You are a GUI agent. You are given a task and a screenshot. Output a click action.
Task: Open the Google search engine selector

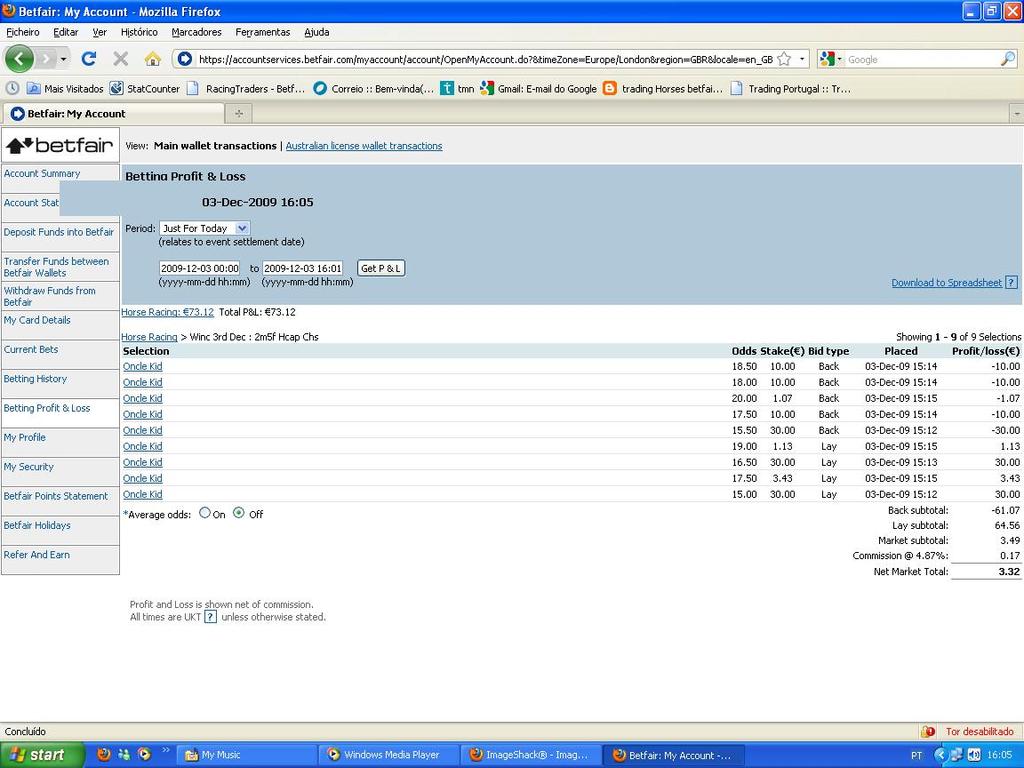tap(831, 59)
